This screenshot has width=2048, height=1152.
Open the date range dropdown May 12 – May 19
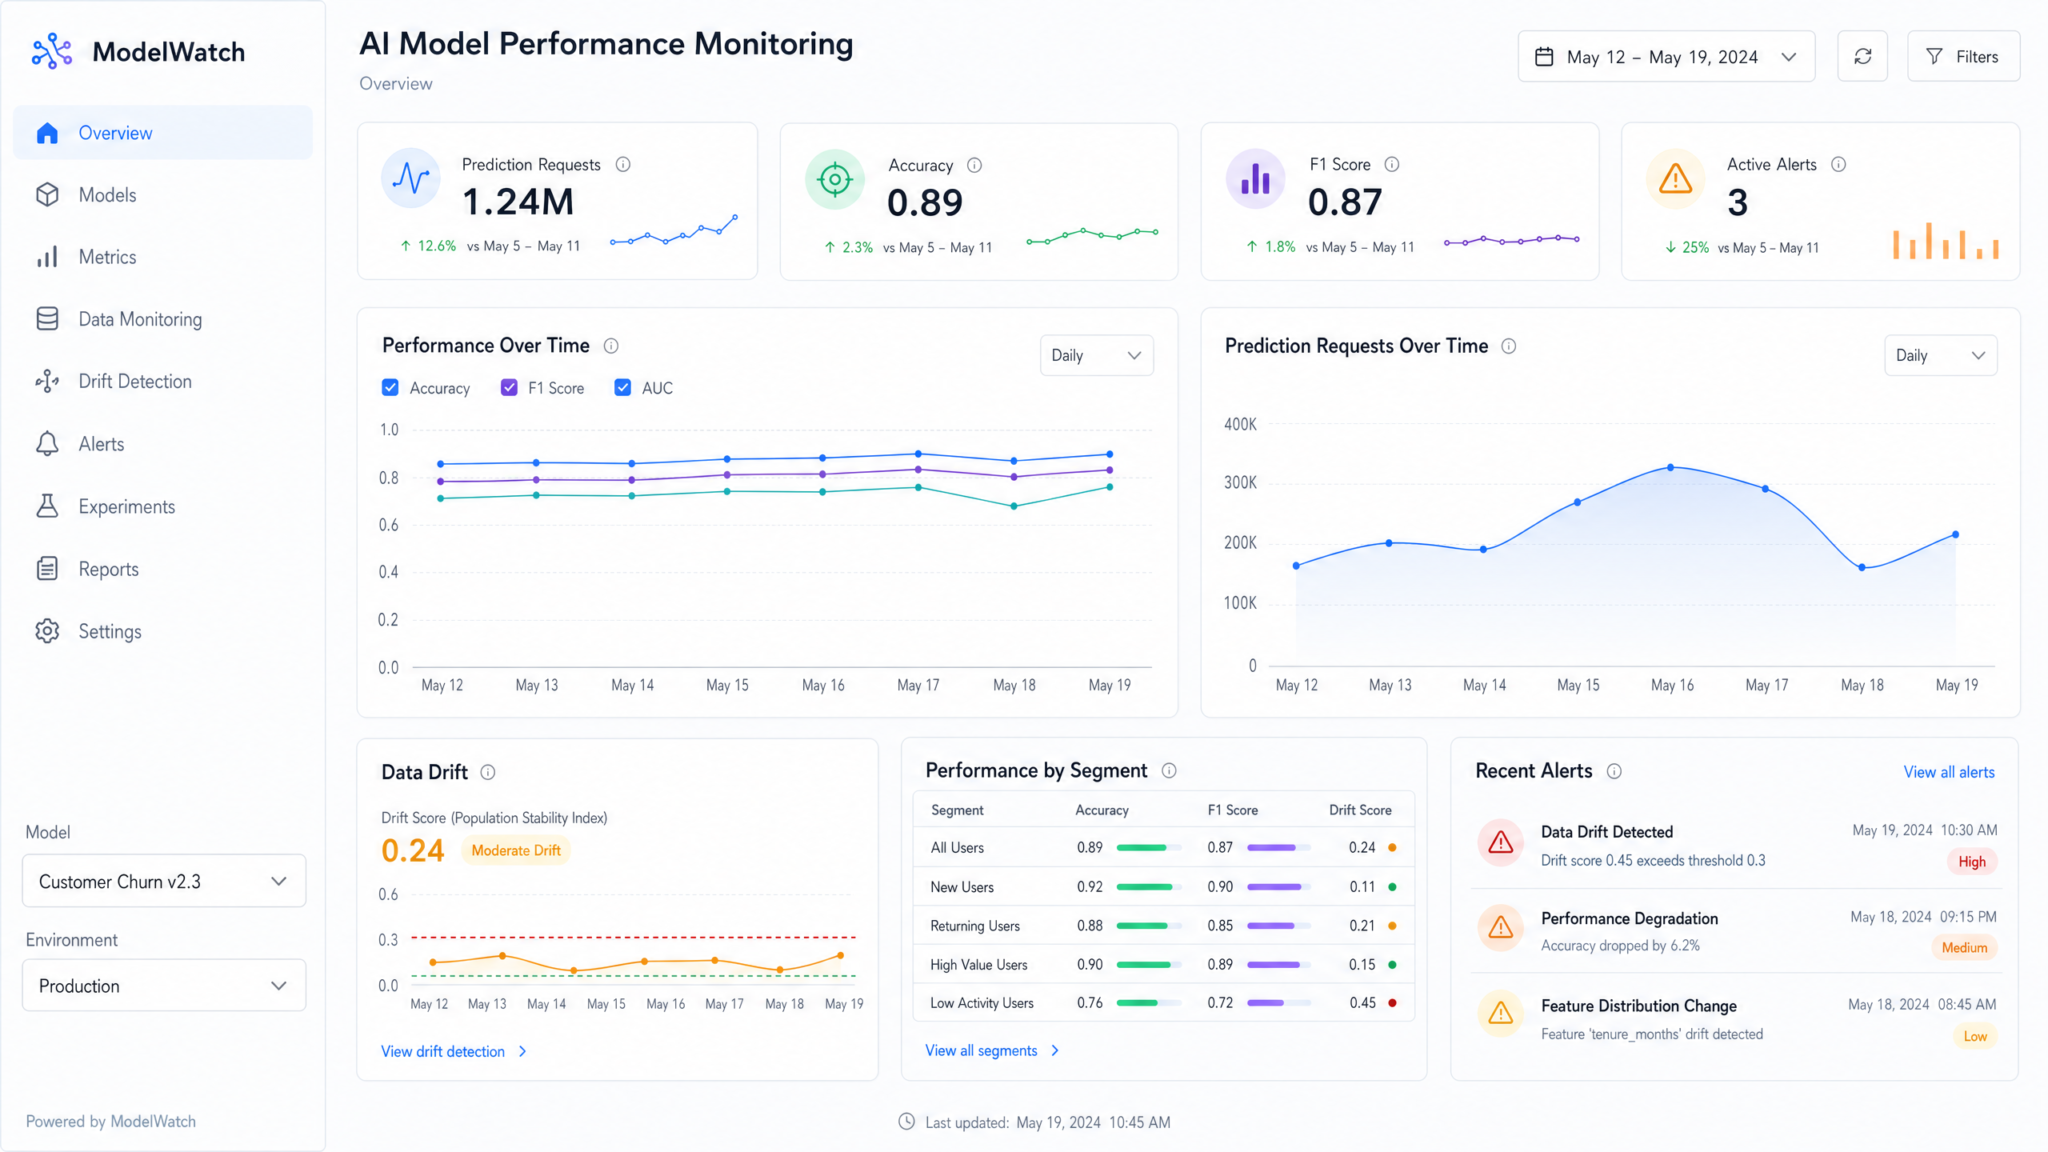click(x=1666, y=56)
